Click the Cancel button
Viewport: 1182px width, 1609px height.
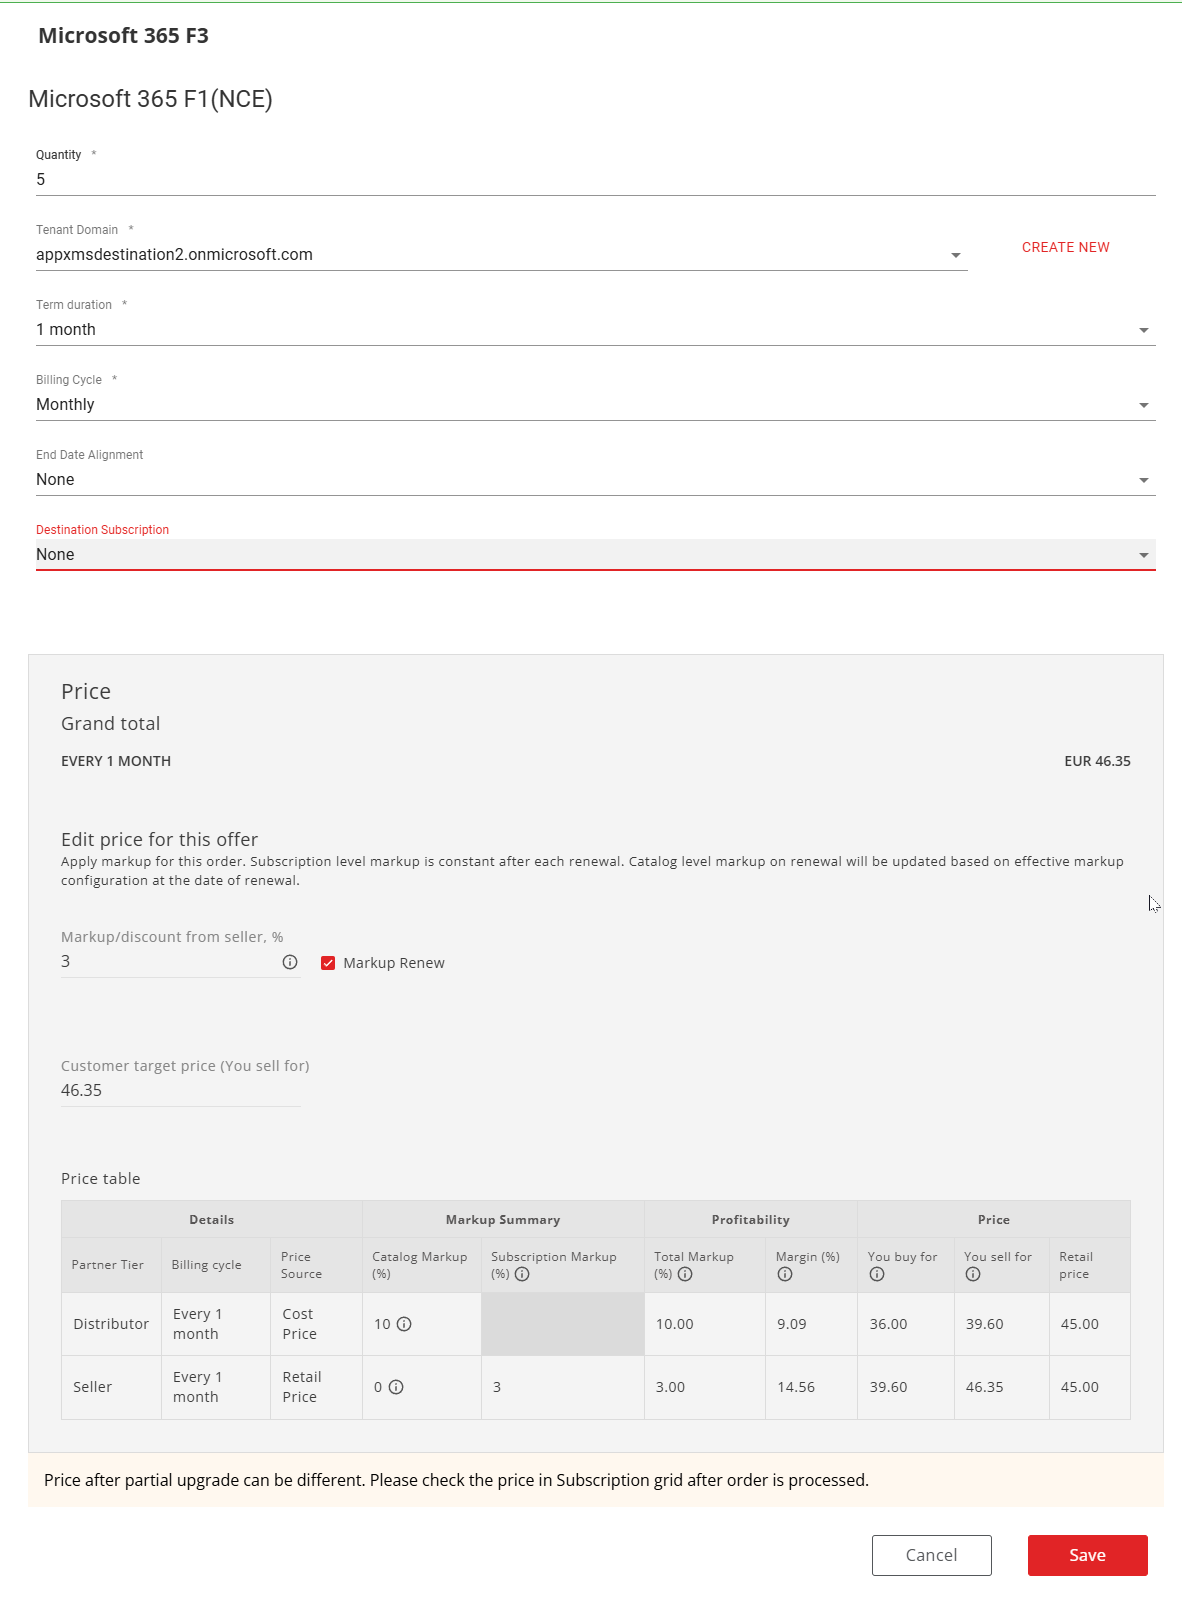coord(931,1555)
